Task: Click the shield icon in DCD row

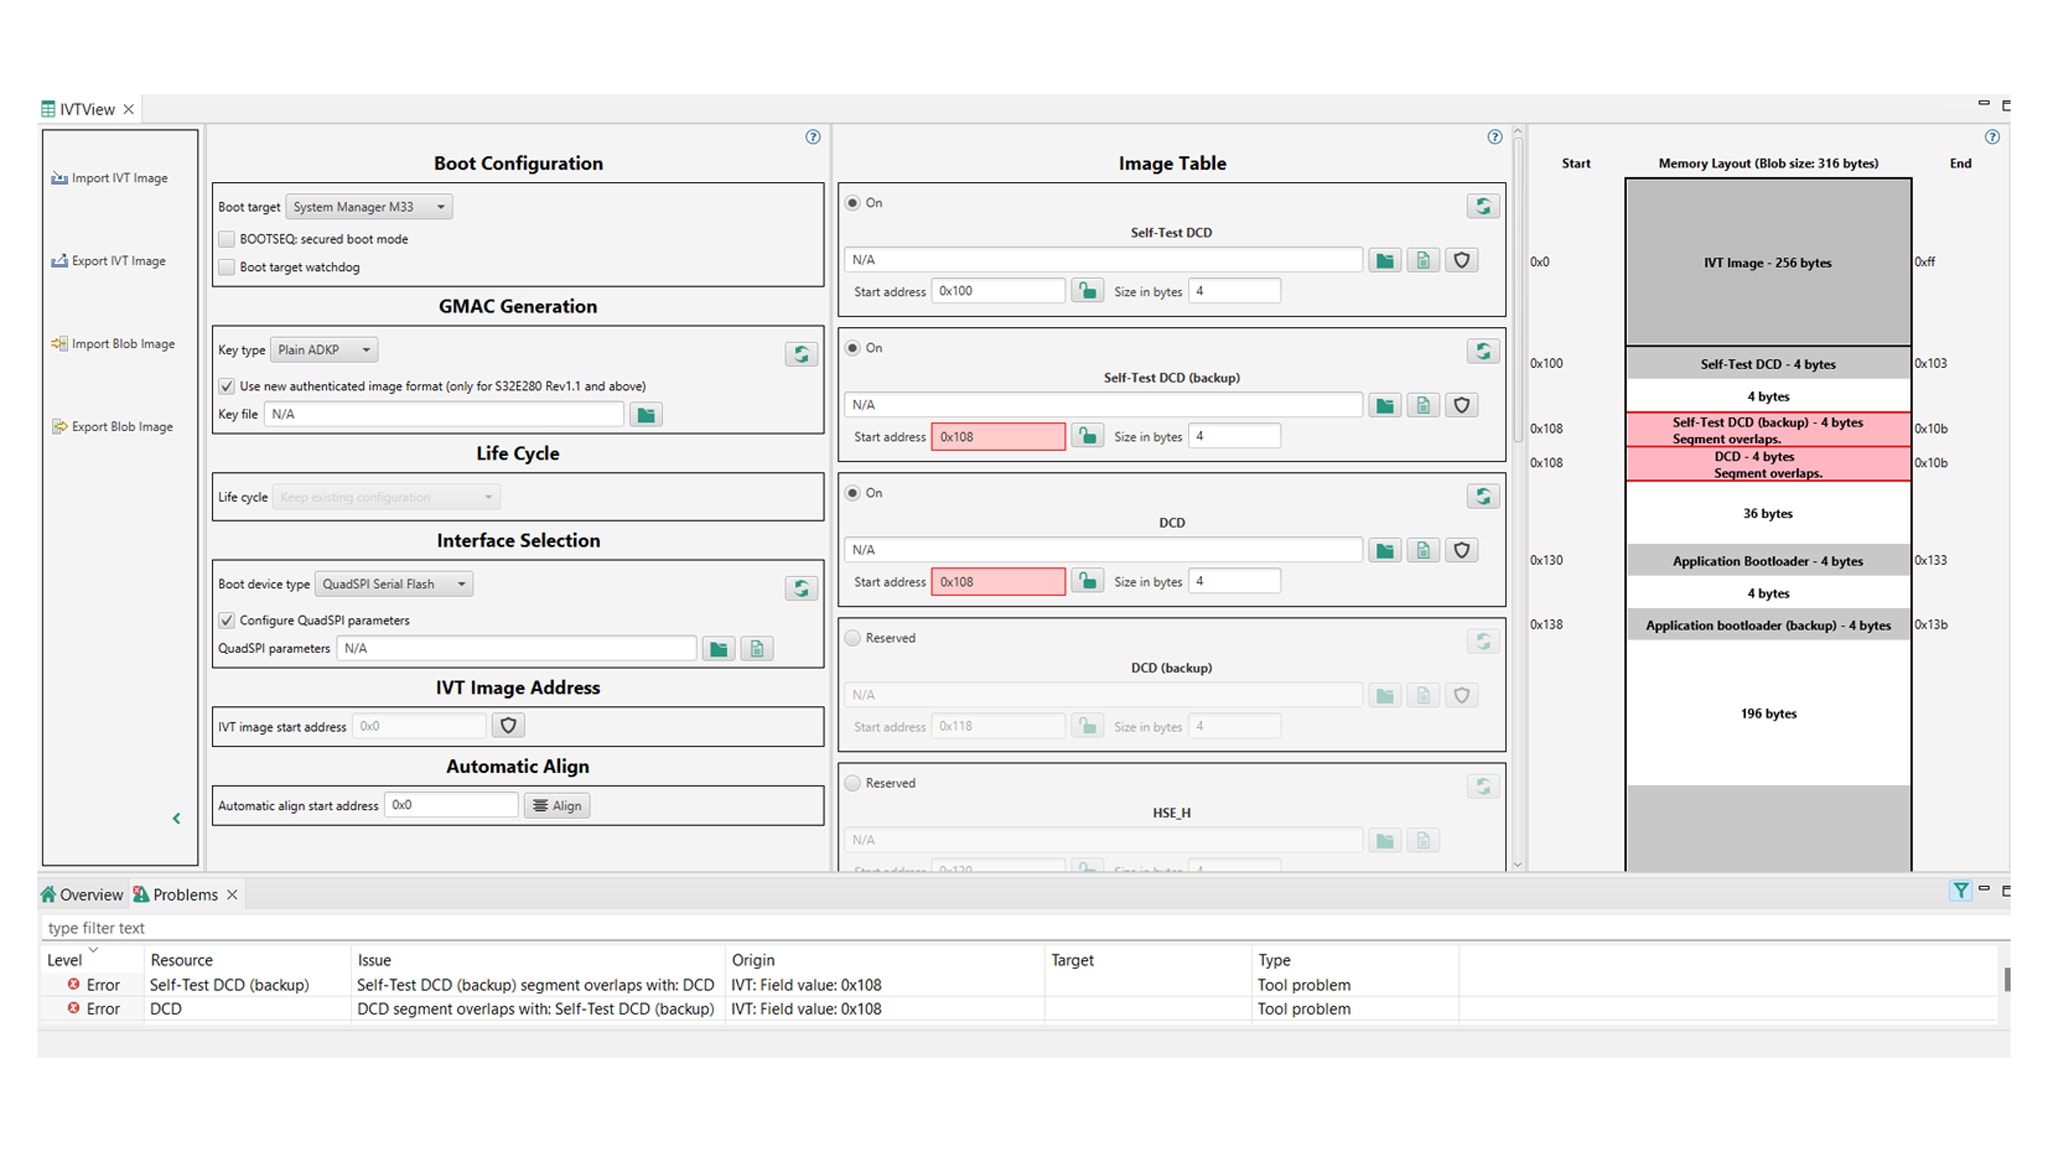Action: coord(1461,550)
